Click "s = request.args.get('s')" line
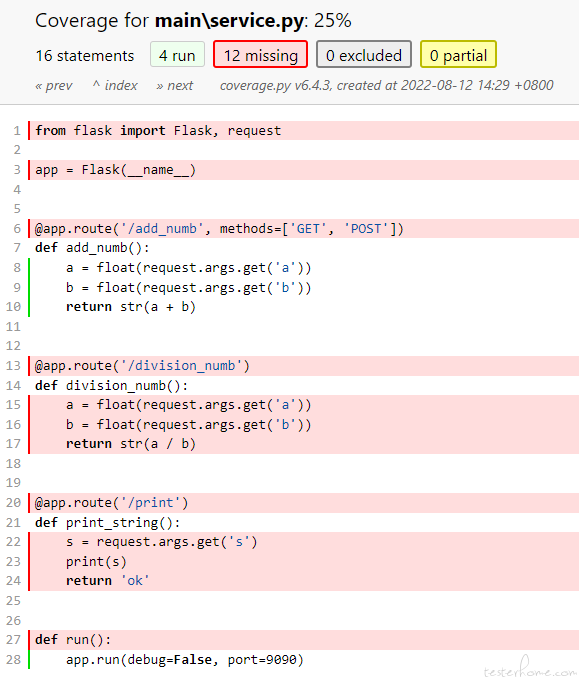579x687 pixels. click(304, 542)
